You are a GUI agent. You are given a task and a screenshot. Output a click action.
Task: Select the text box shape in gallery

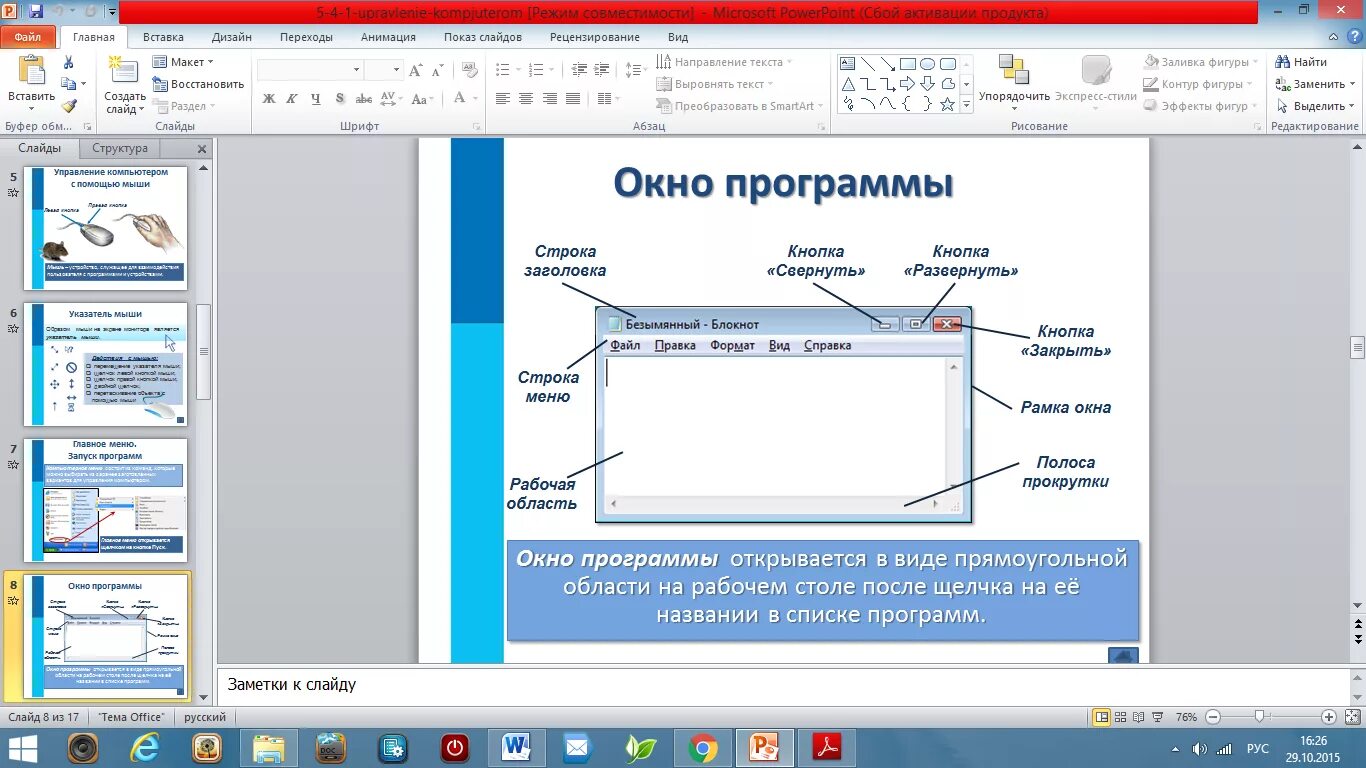tap(847, 64)
